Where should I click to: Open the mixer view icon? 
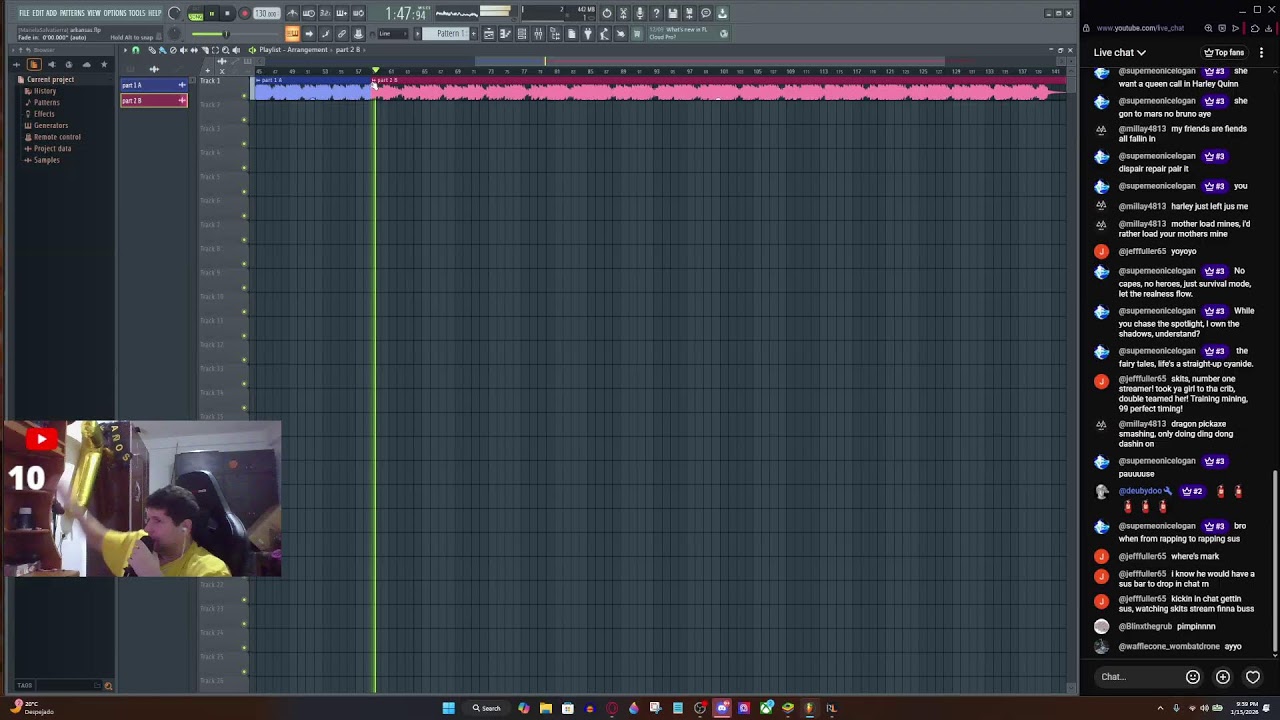tap(538, 33)
